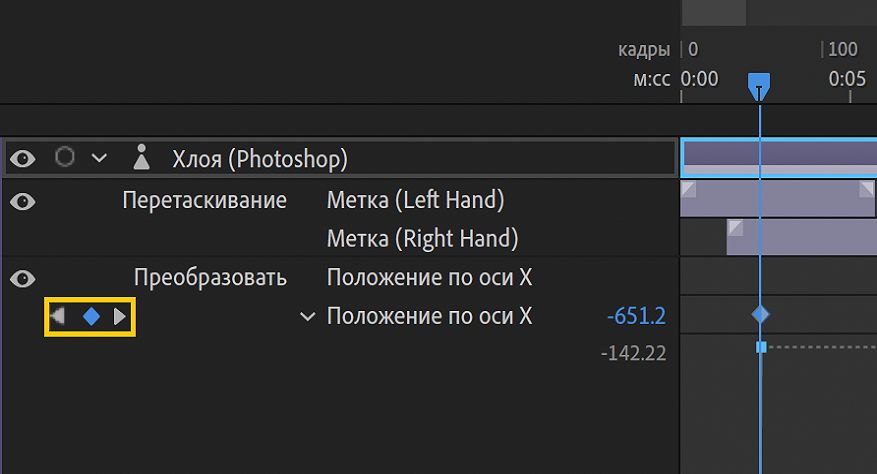The width and height of the screenshot is (877, 474).
Task: Click the blue -651.2 position value
Action: tap(636, 317)
